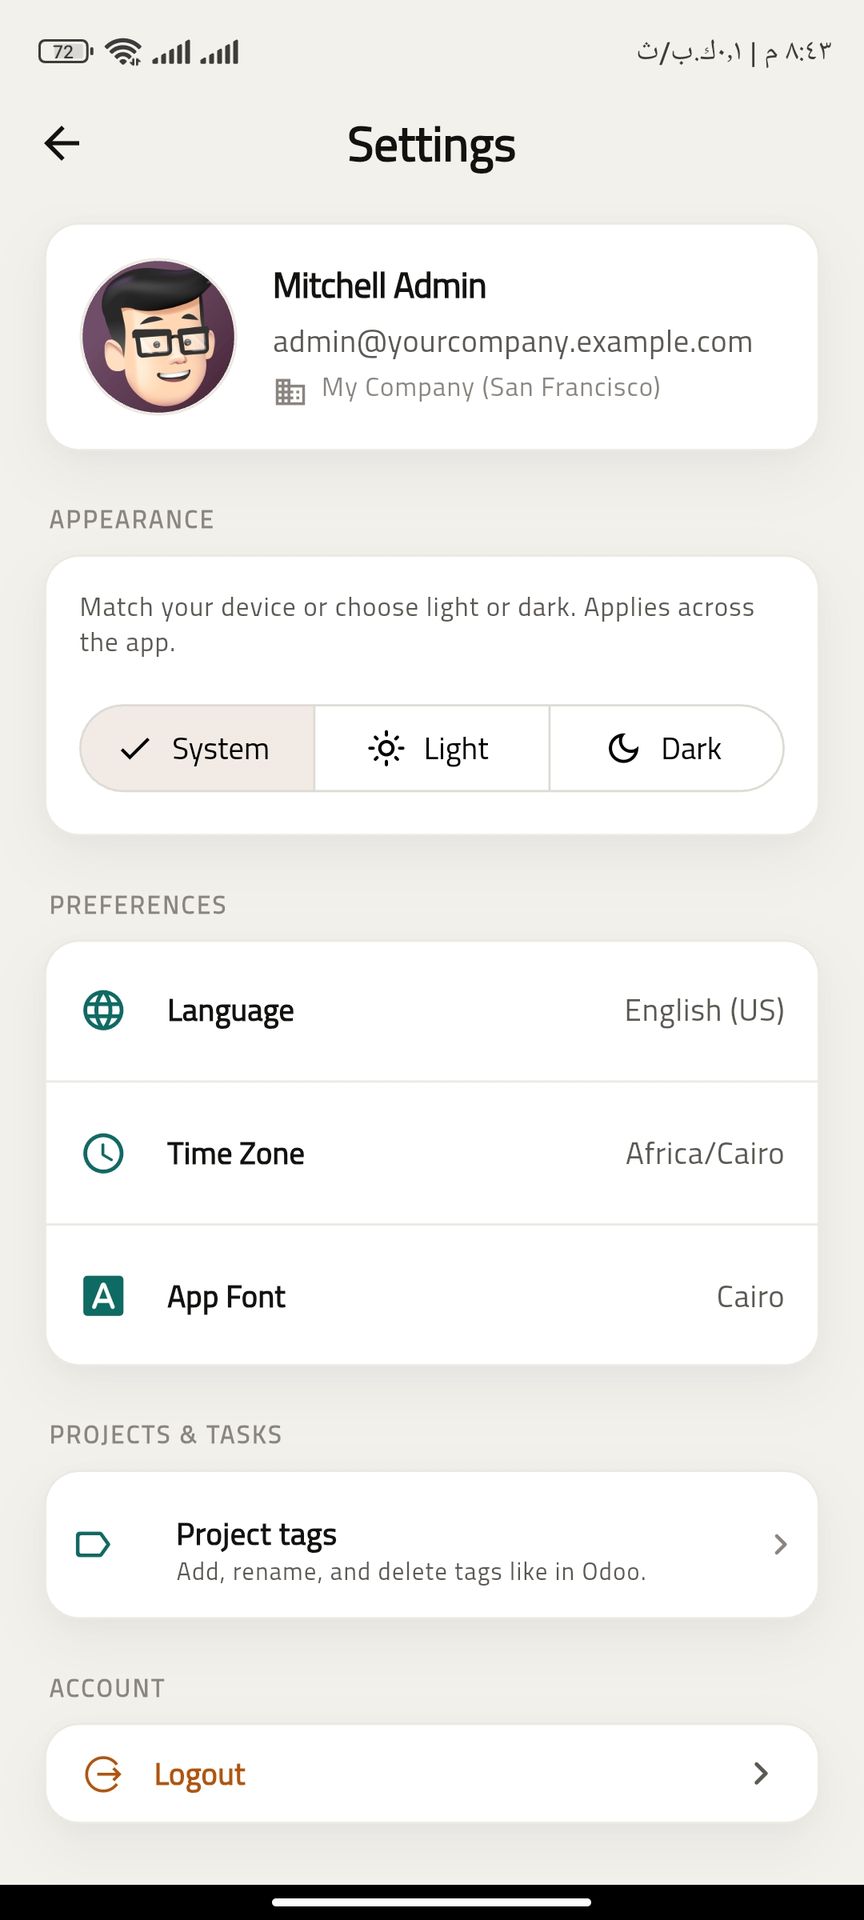864x1920 pixels.
Task: Expand Project tags with the chevron
Action: [781, 1544]
